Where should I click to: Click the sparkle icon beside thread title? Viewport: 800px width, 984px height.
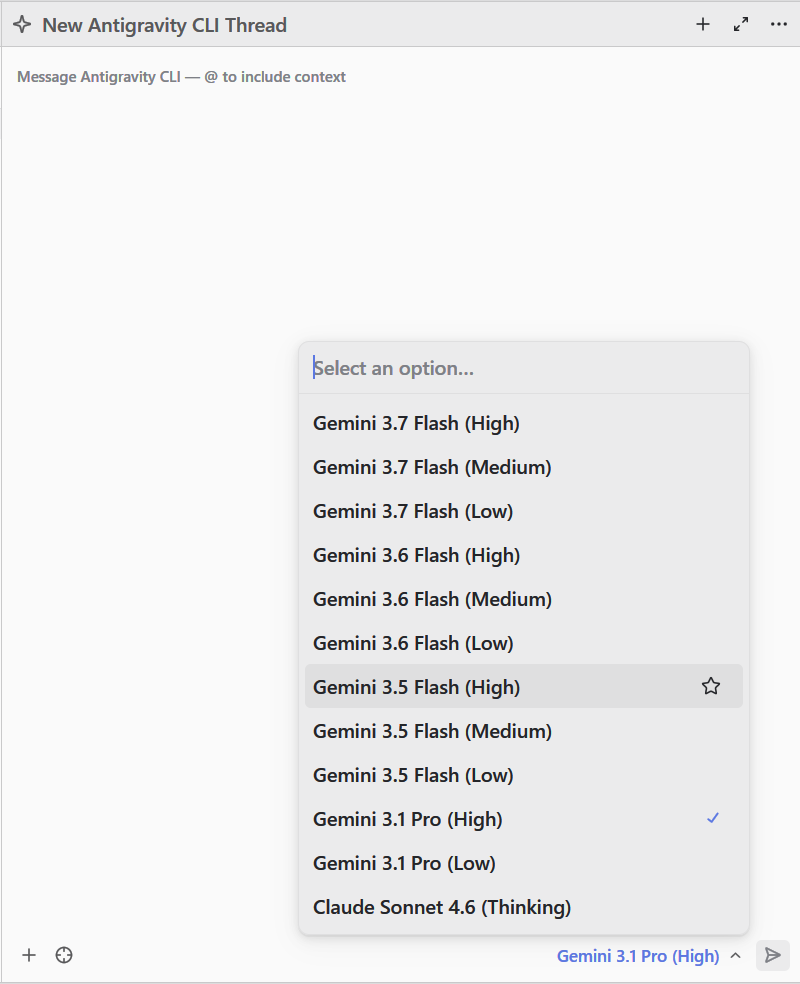point(22,25)
